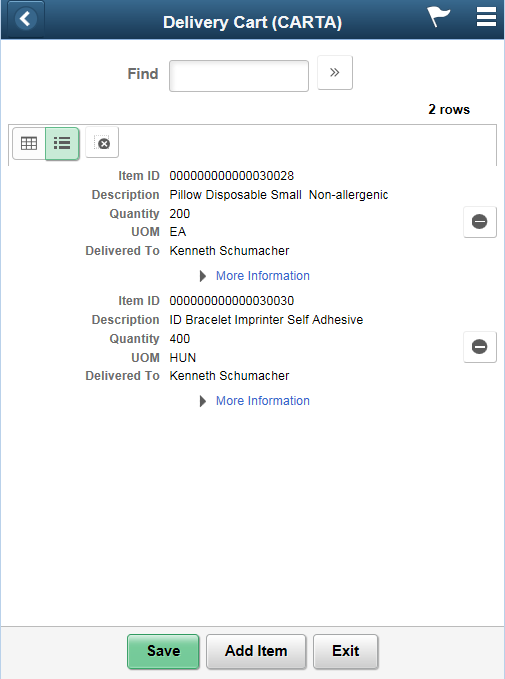Select item ID 000000000000030030

[232, 301]
